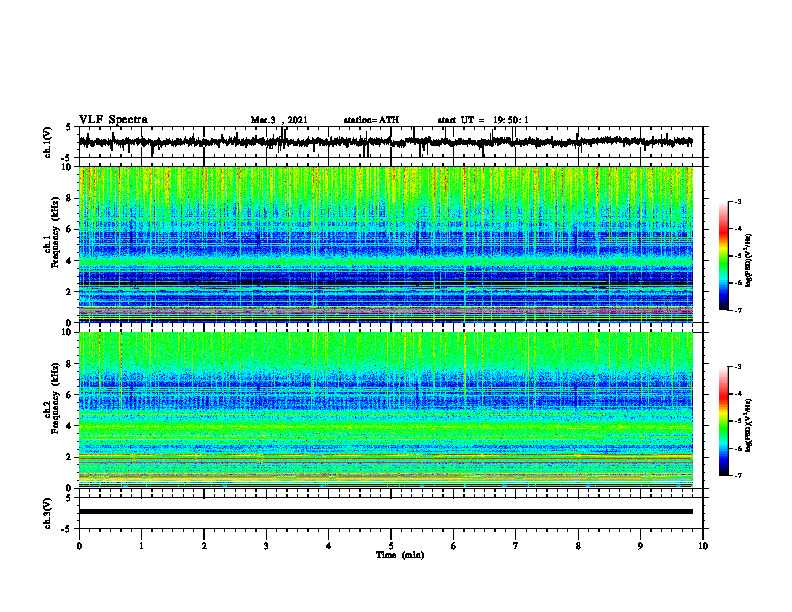Click the ch.1 voltage waveform trace

(x=385, y=142)
